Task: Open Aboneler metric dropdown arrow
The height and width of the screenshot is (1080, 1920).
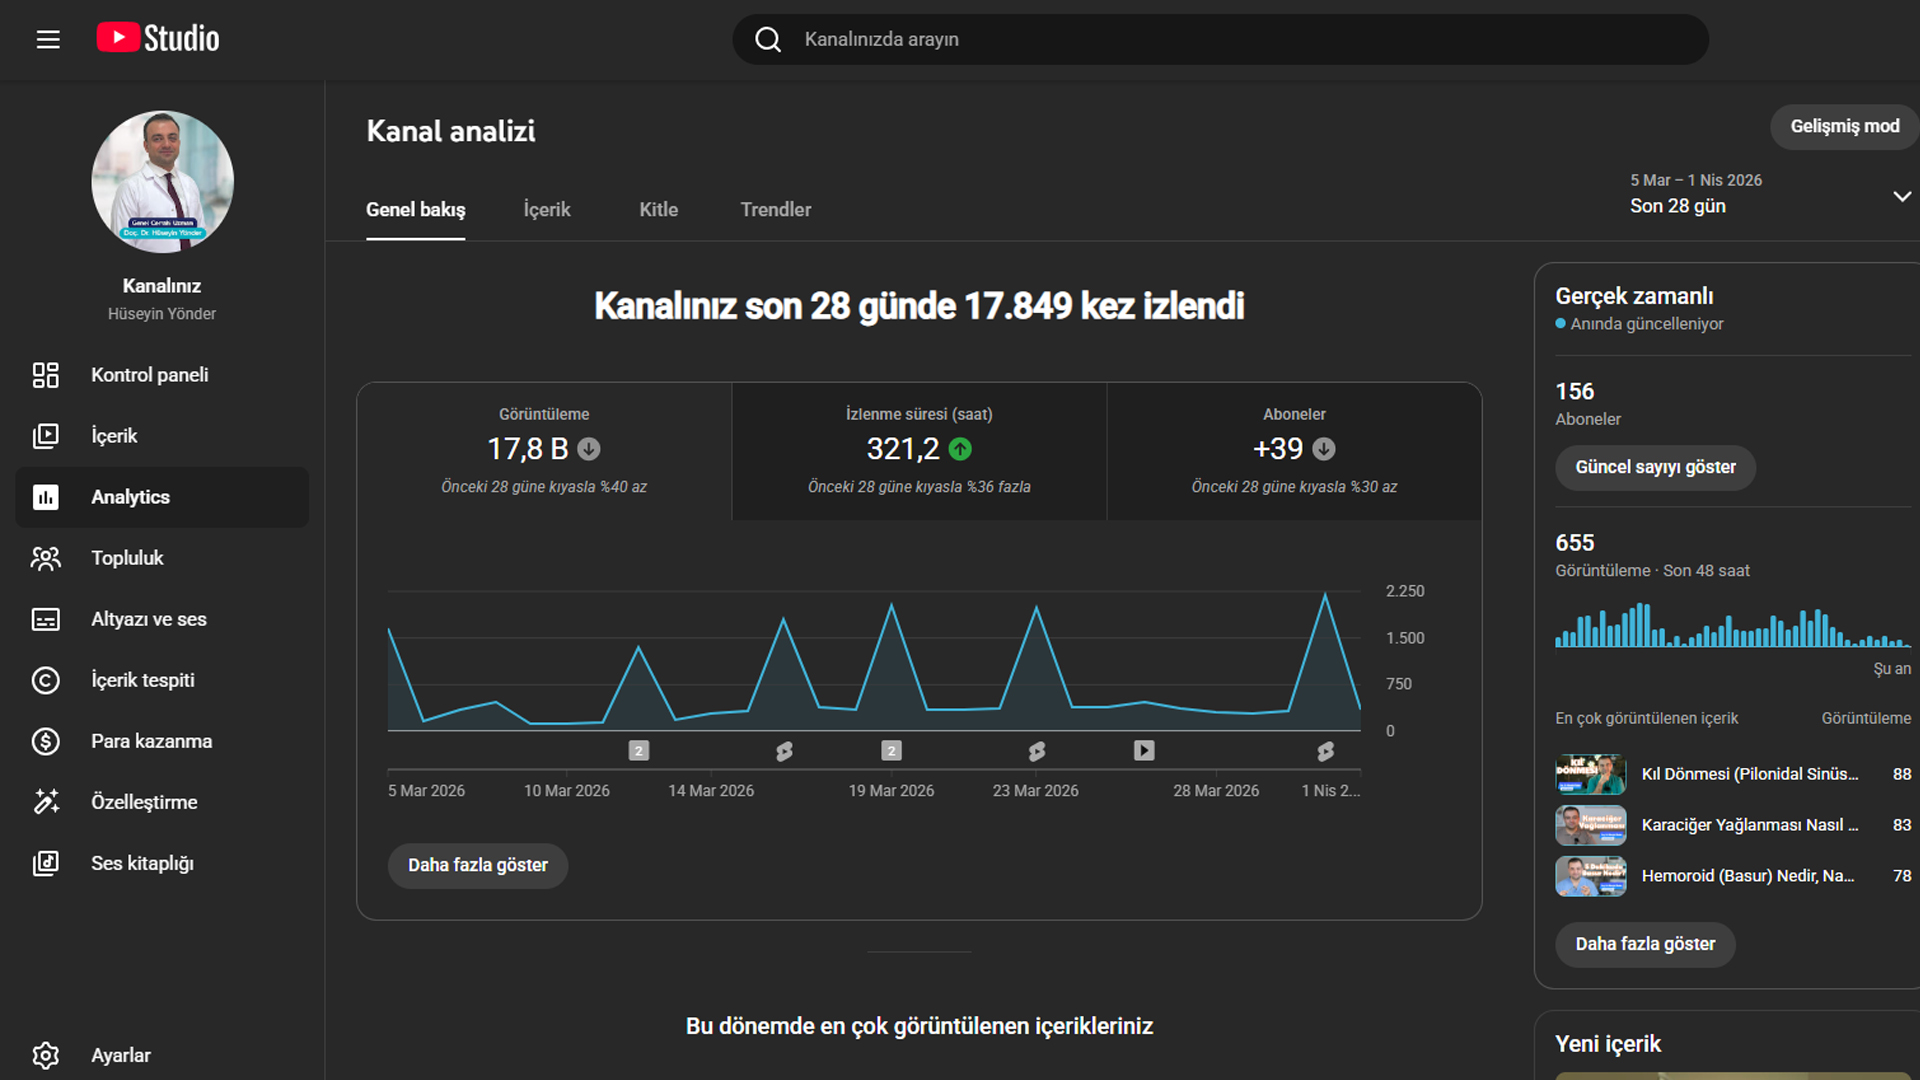Action: point(1325,449)
